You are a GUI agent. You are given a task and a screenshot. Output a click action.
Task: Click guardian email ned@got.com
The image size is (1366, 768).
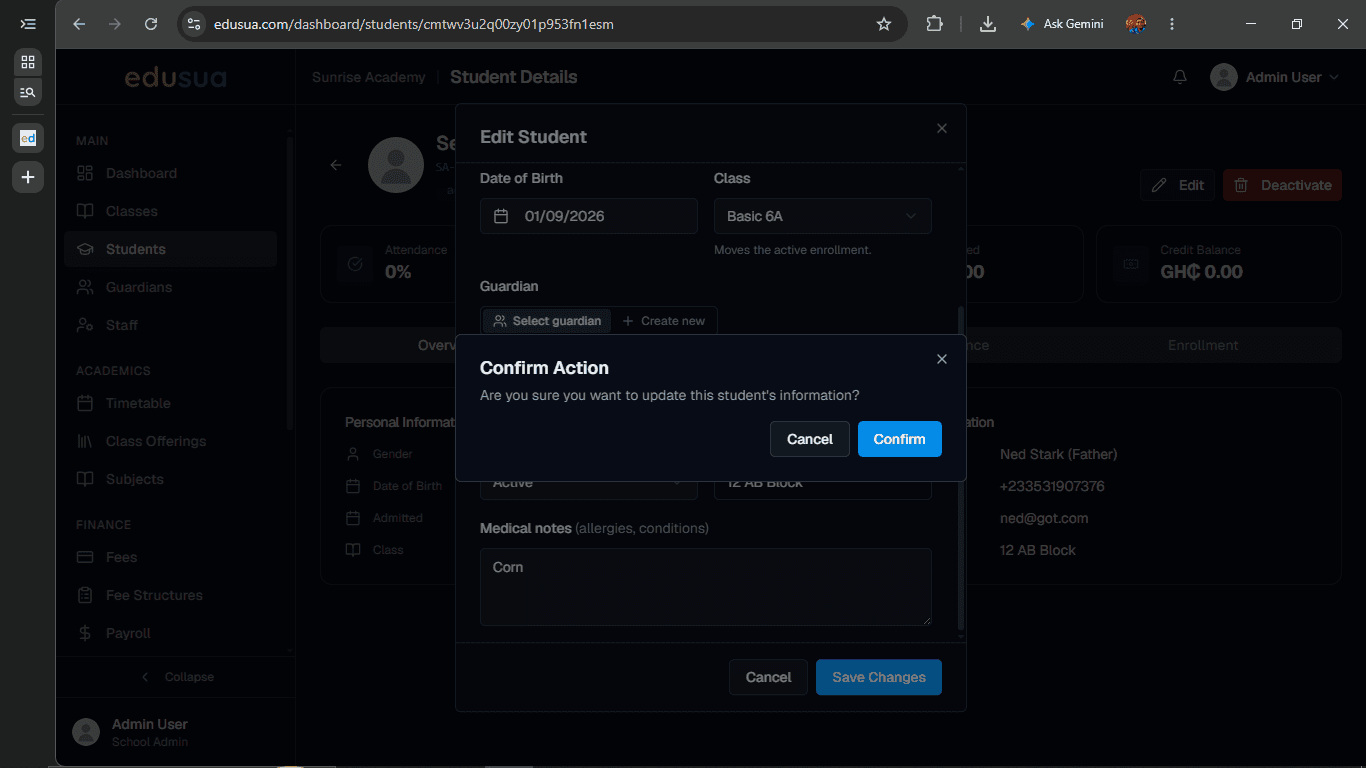(1044, 518)
